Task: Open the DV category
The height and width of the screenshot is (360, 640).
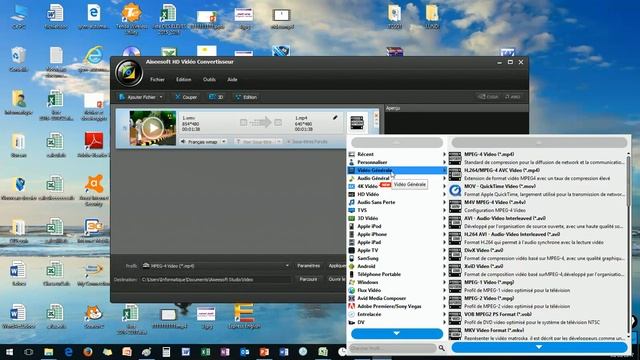Action: (x=397, y=322)
